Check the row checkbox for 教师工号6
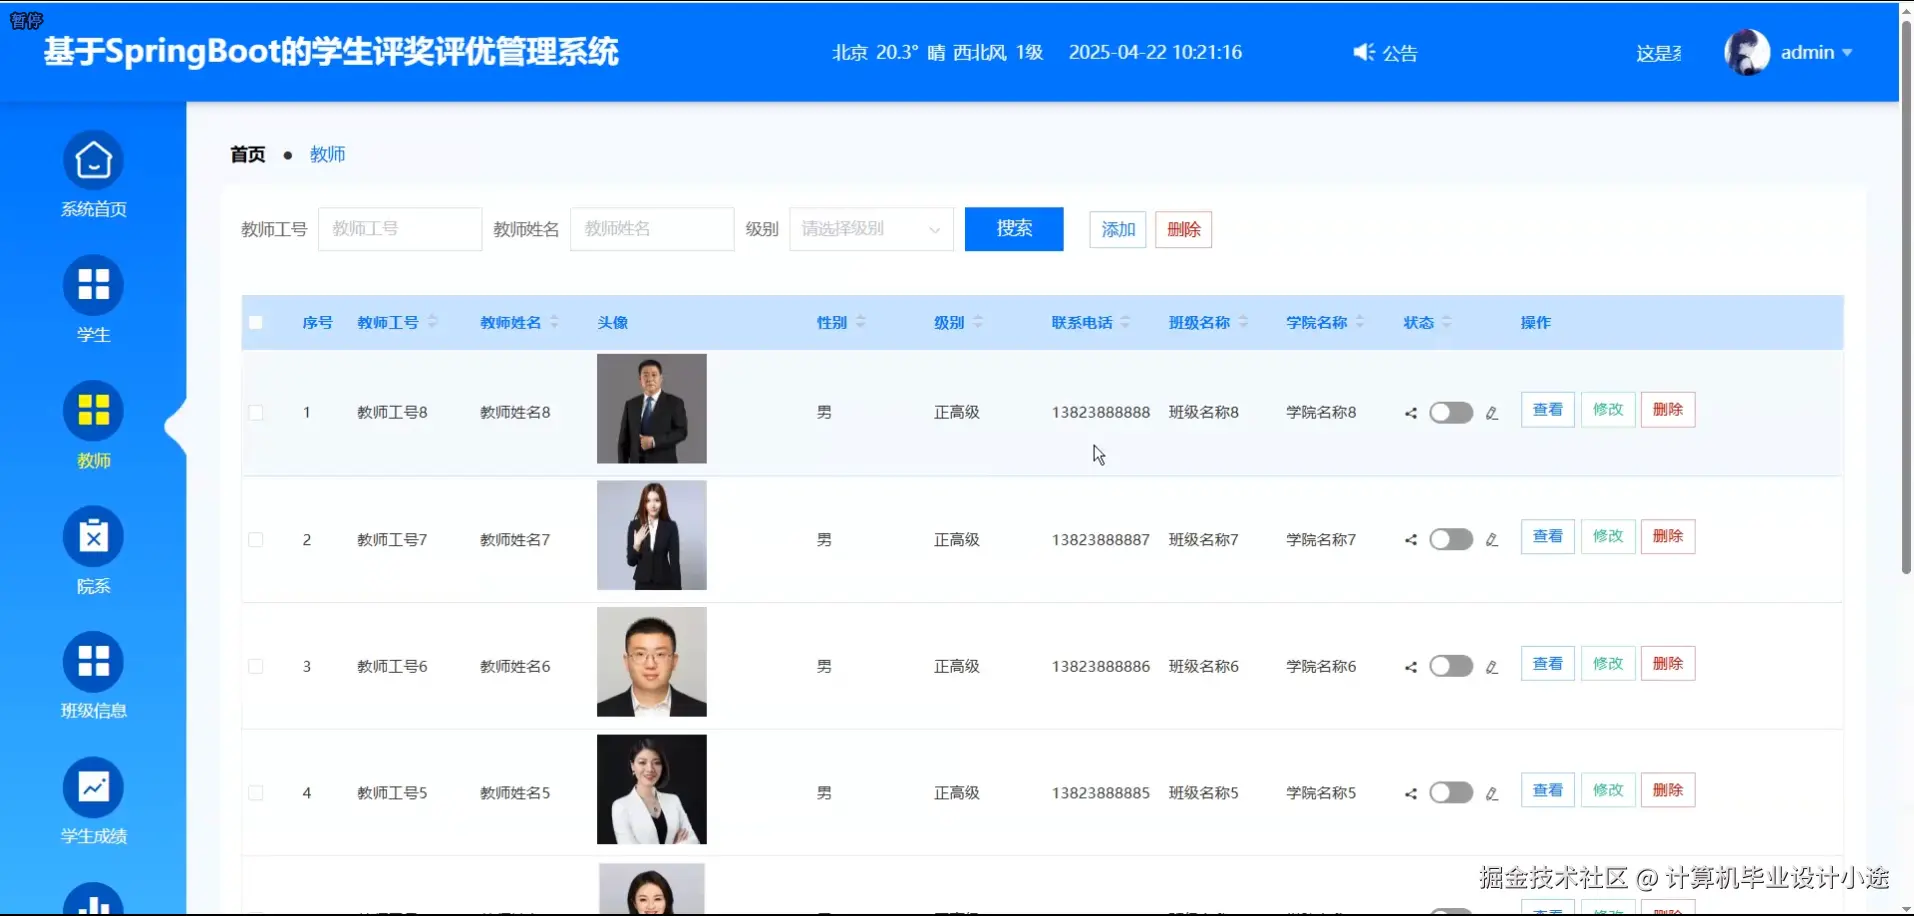This screenshot has width=1914, height=916. tap(257, 666)
